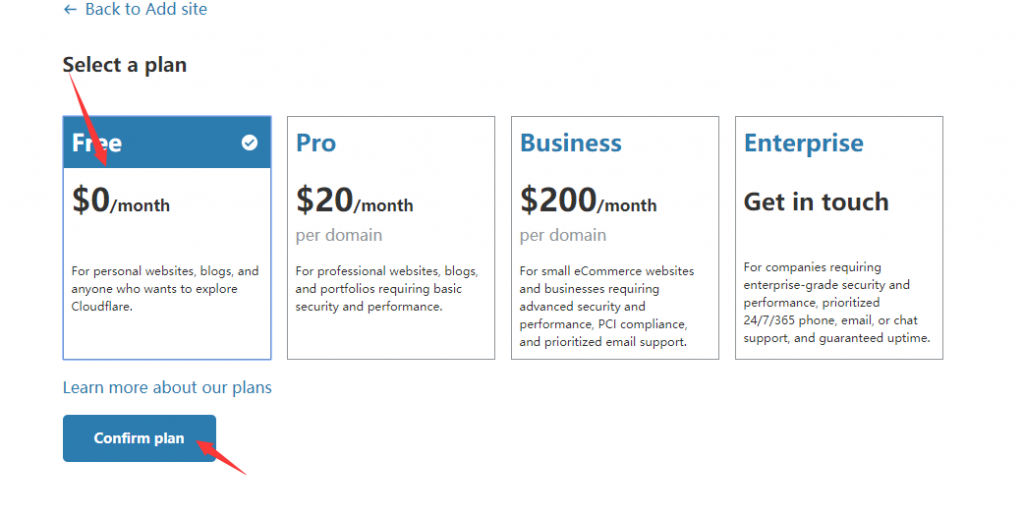This screenshot has height=518, width=1024.
Task: Click the Business plan description paragraph
Action: 607,306
